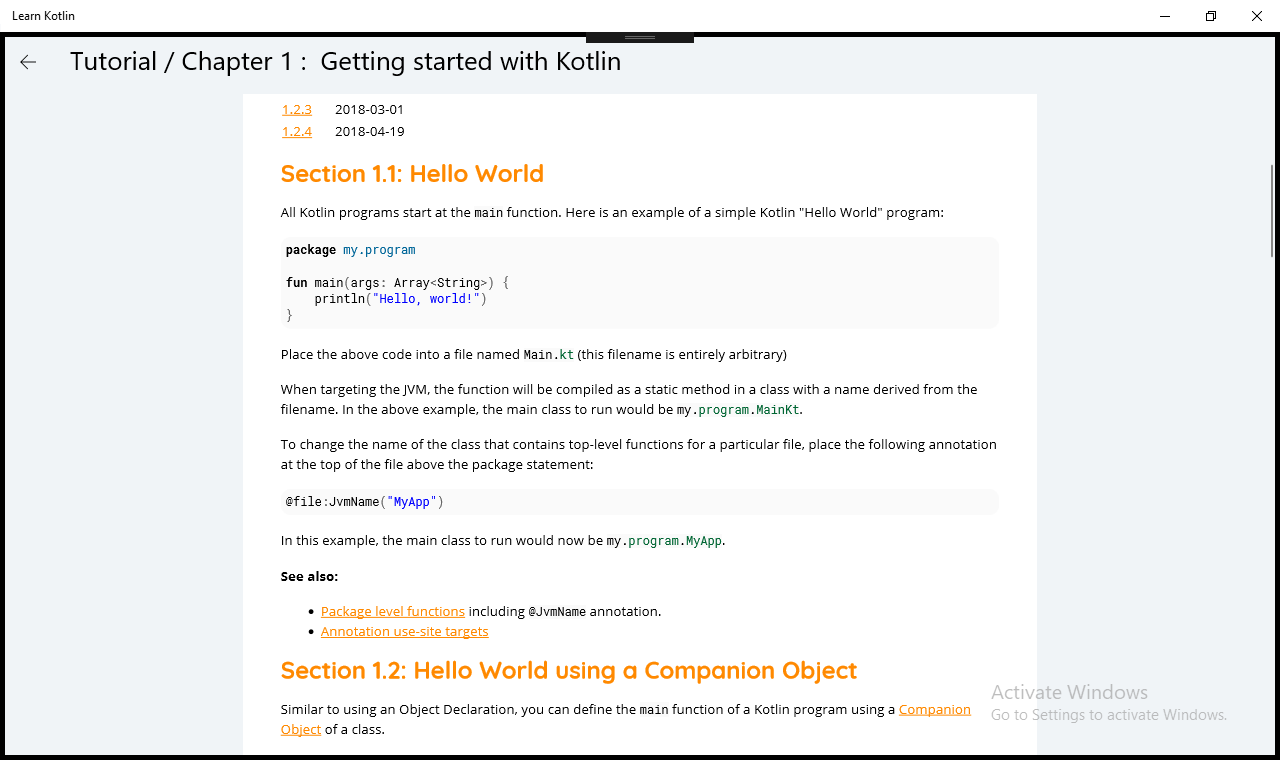Screen dimensions: 1280x760
Task: Click the "Hello, world!" string in code
Action: pos(429,299)
